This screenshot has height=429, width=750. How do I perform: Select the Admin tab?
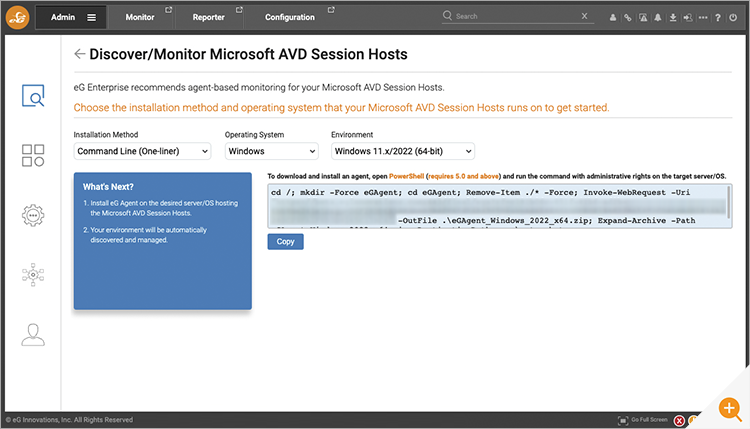click(x=63, y=17)
